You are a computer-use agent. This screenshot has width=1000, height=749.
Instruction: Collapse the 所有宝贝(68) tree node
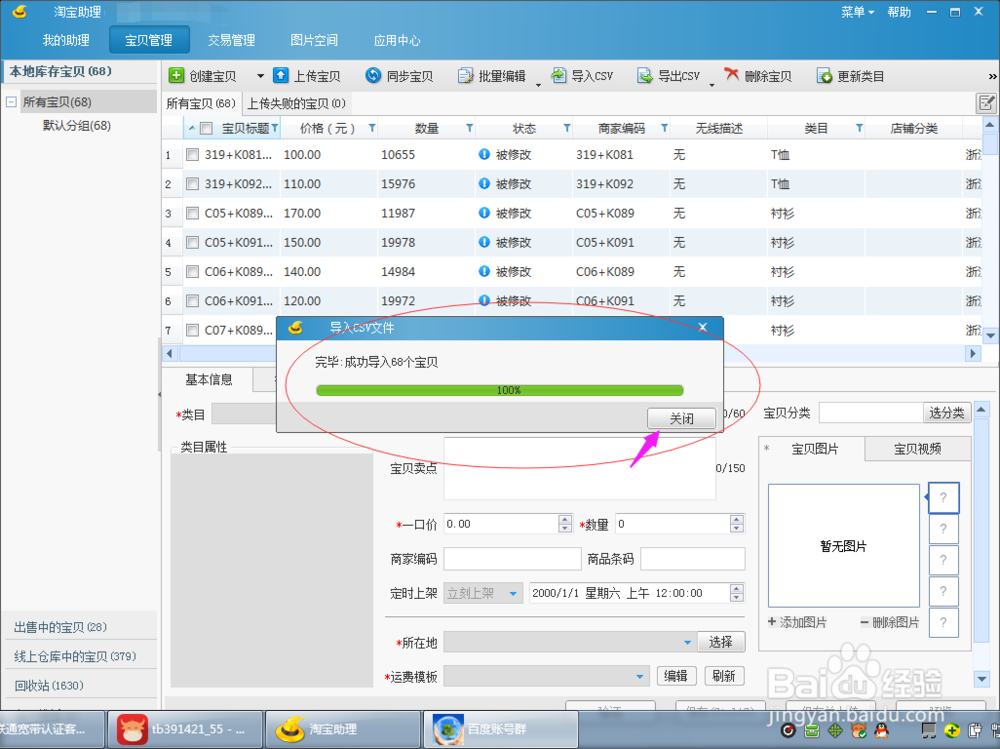[11, 101]
